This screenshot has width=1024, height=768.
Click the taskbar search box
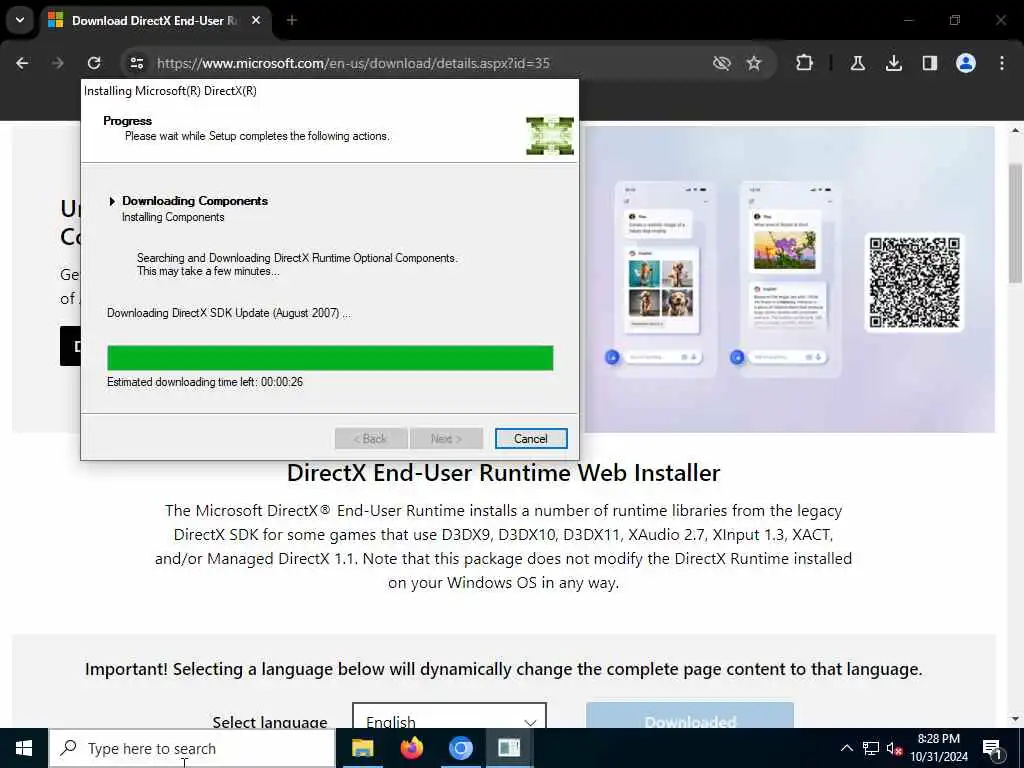[x=192, y=748]
